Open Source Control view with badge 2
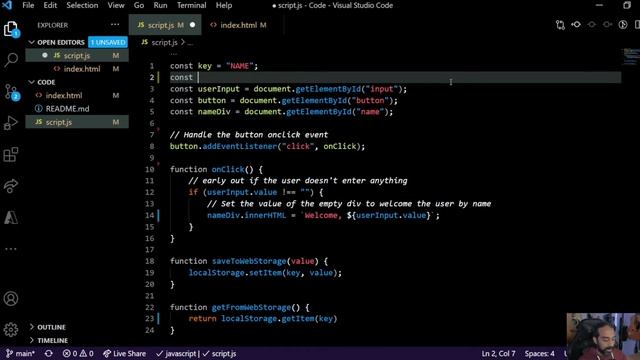This screenshot has width=640, height=360. click(x=11, y=92)
